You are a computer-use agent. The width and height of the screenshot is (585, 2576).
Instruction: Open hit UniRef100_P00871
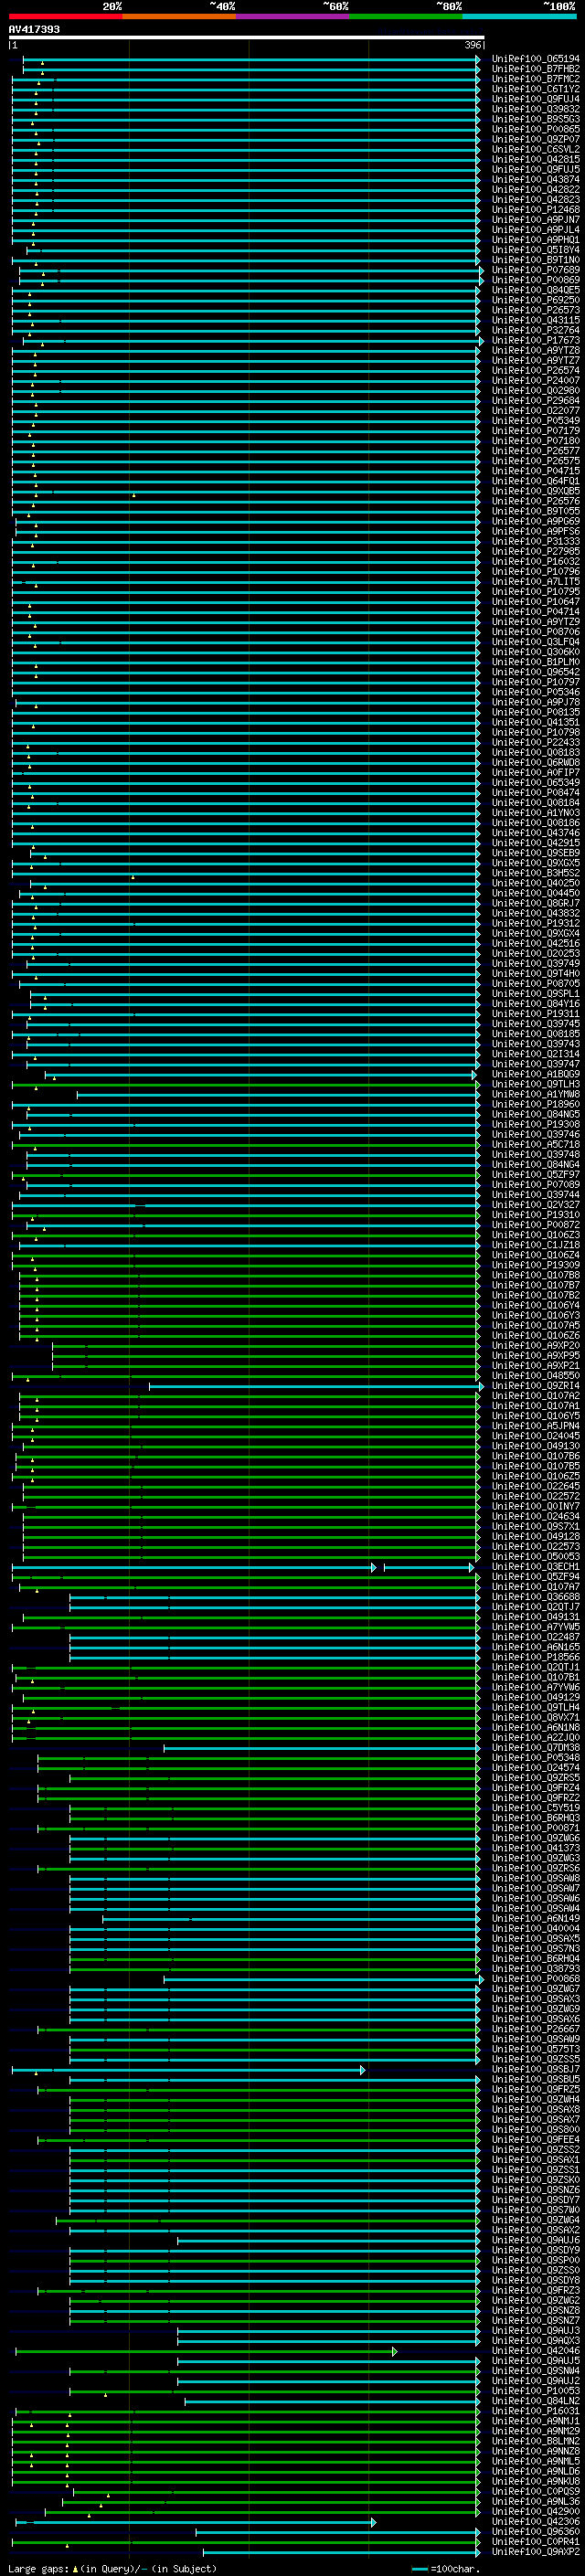[x=535, y=1828]
